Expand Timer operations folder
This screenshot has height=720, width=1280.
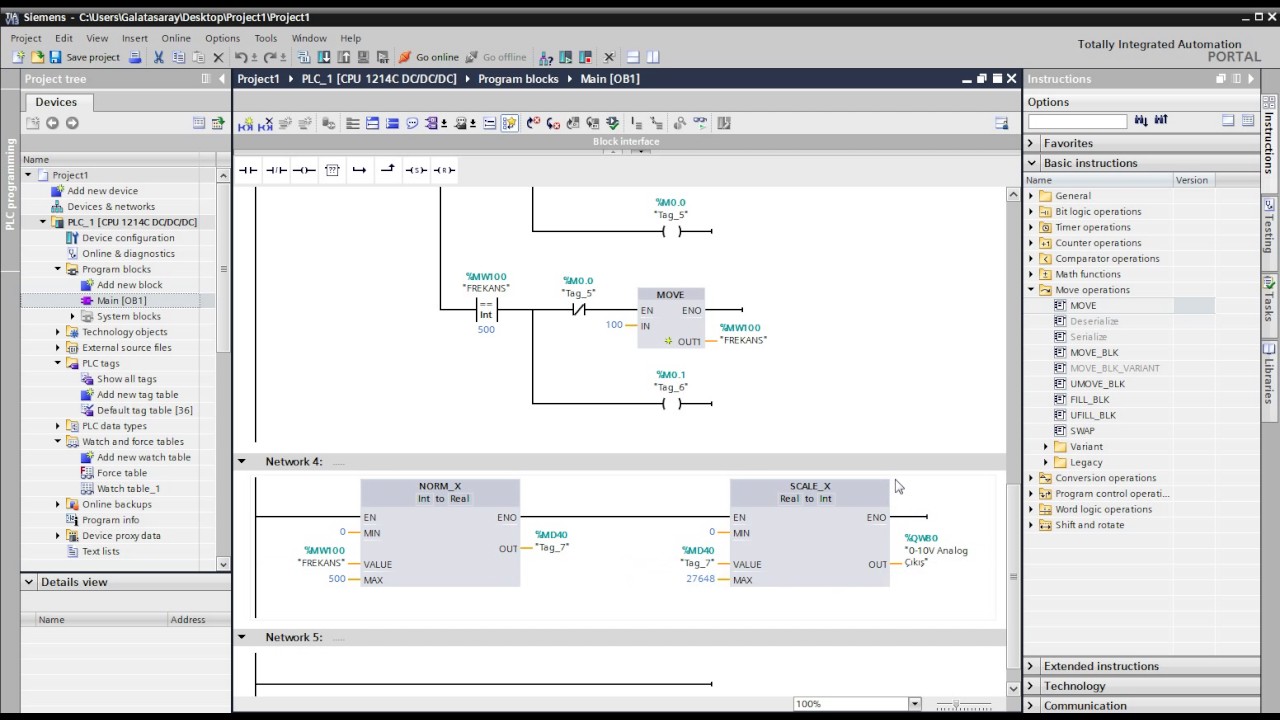tap(1031, 227)
